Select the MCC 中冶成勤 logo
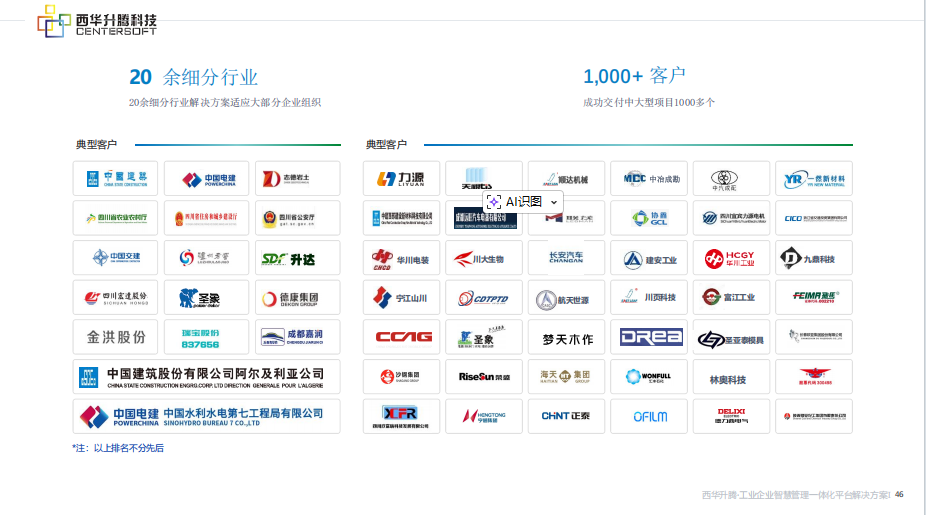 [x=649, y=179]
